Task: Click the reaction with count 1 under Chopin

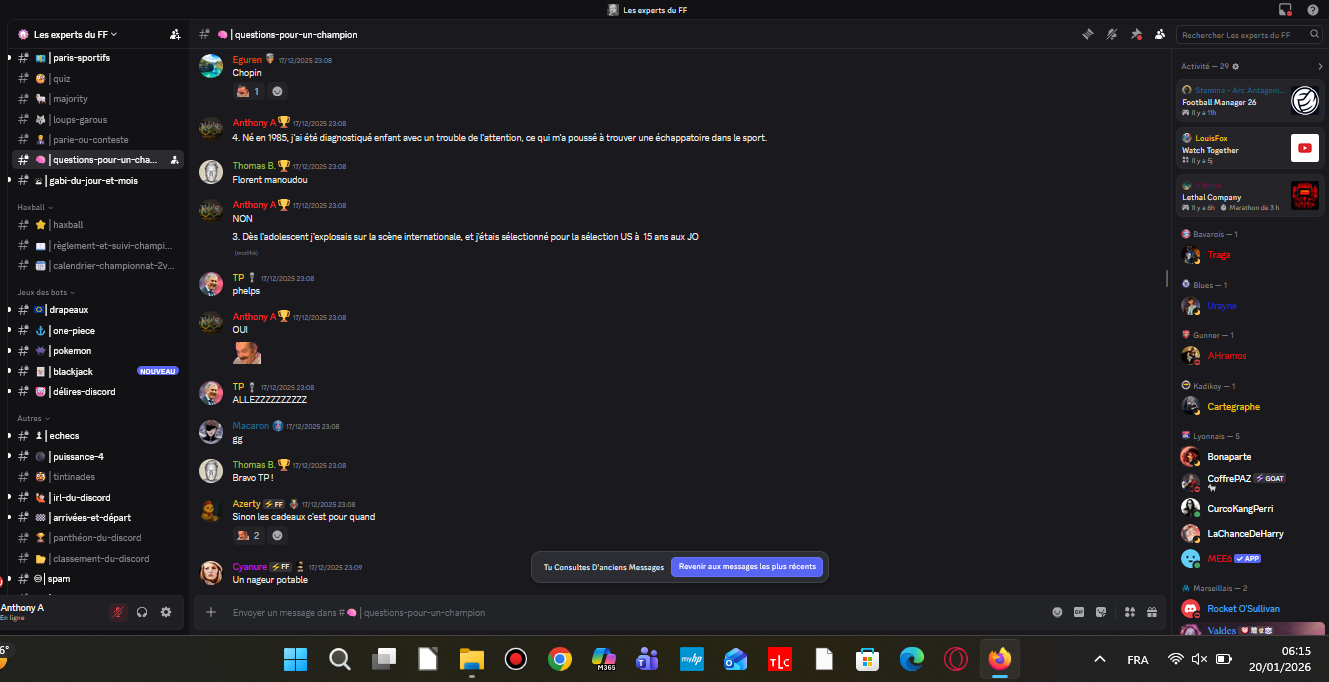Action: pos(248,91)
